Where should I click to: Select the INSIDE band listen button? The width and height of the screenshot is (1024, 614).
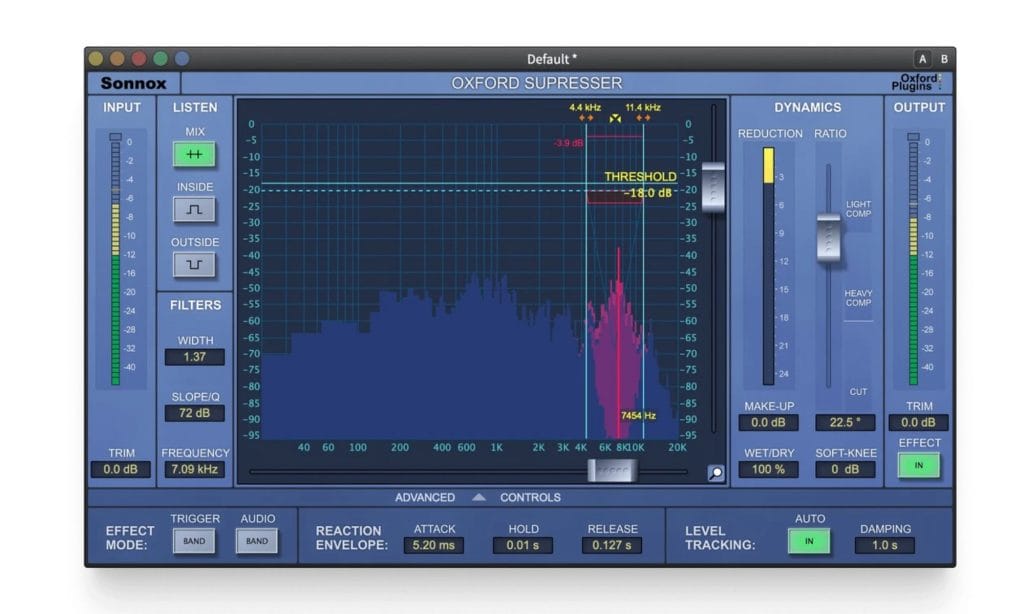(x=194, y=209)
